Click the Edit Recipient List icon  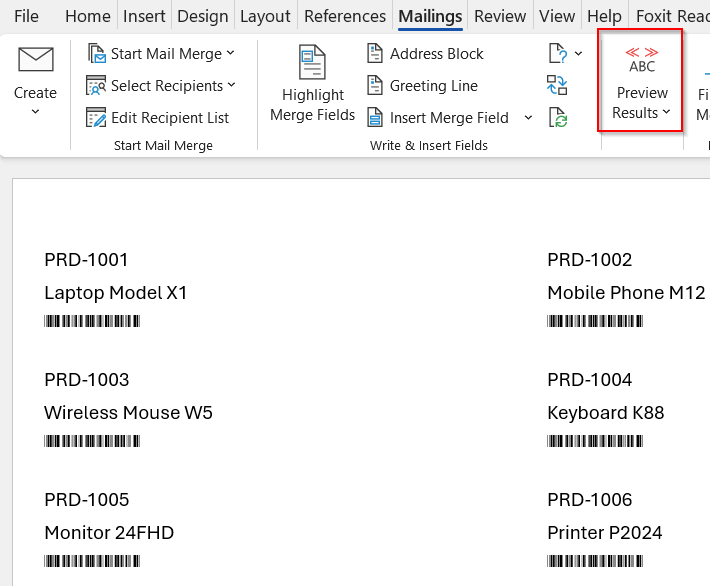click(x=96, y=117)
